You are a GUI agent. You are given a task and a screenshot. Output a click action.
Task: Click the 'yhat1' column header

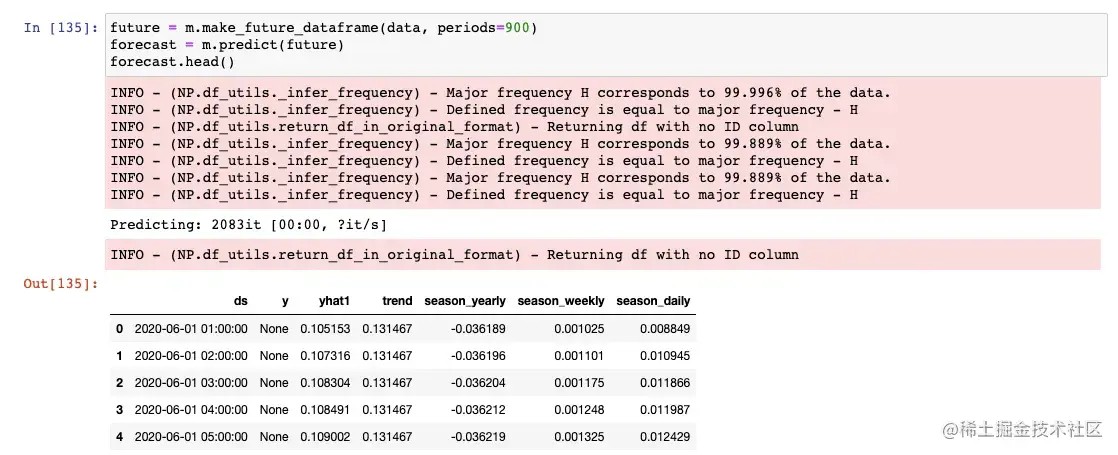pos(321,301)
